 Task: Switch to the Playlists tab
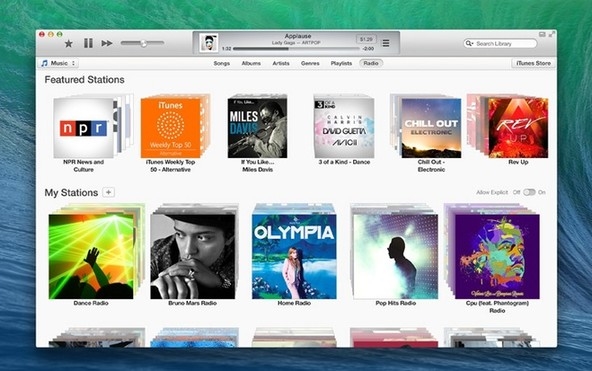[341, 63]
